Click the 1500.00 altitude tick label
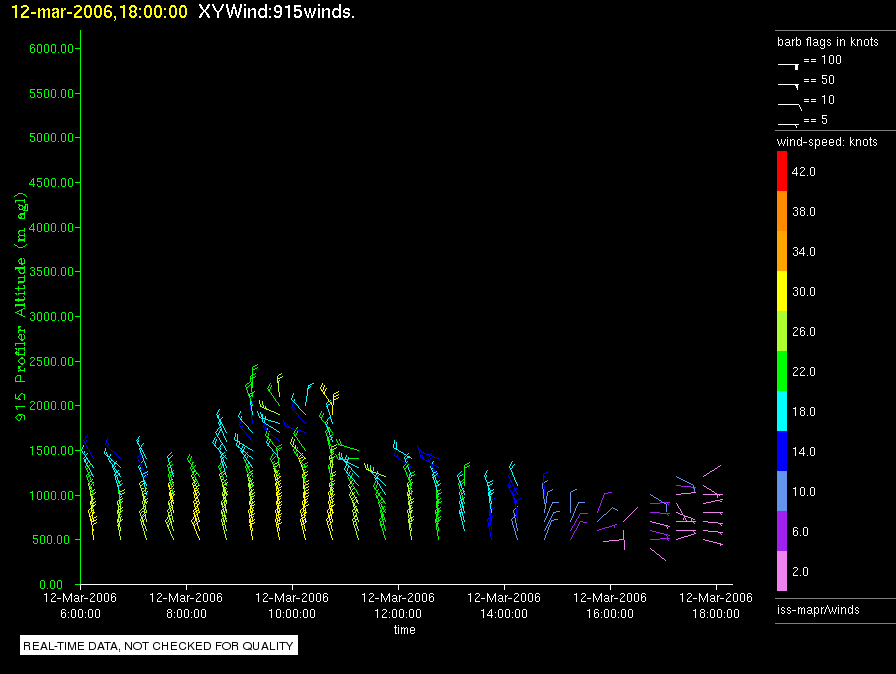 click(51, 451)
